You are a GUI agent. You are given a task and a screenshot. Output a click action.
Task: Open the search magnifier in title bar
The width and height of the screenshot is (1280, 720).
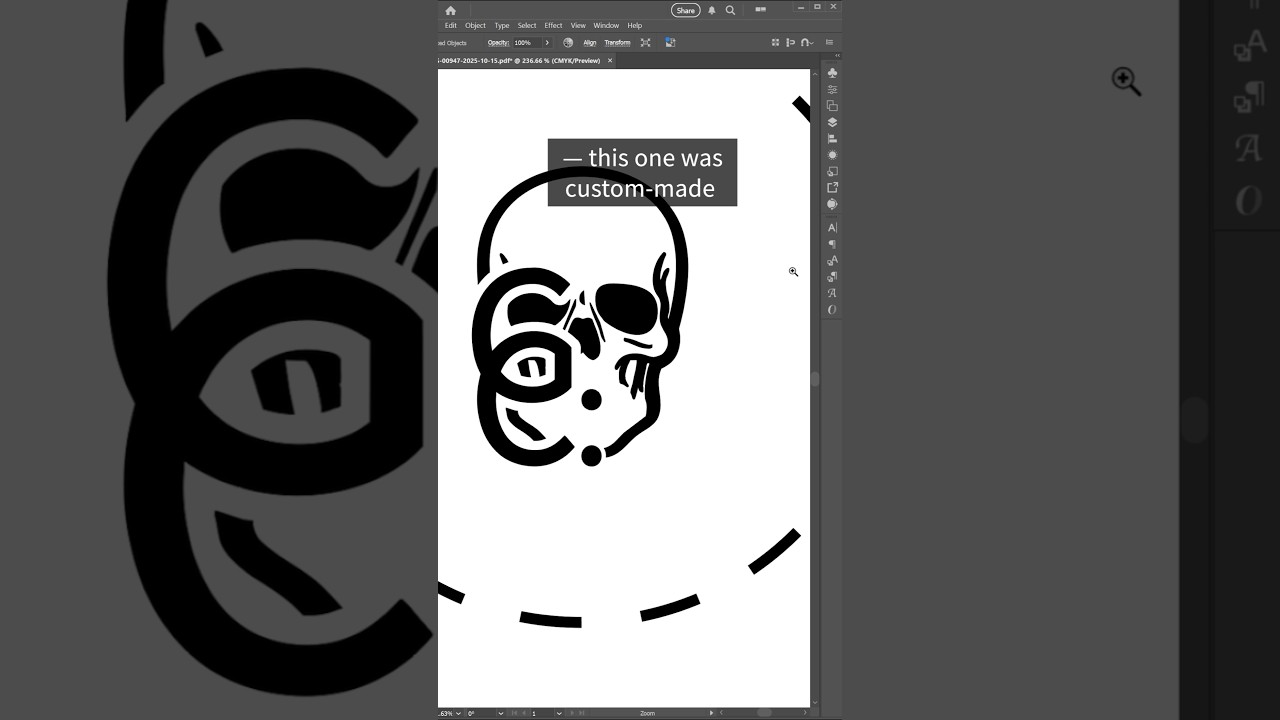click(x=730, y=10)
